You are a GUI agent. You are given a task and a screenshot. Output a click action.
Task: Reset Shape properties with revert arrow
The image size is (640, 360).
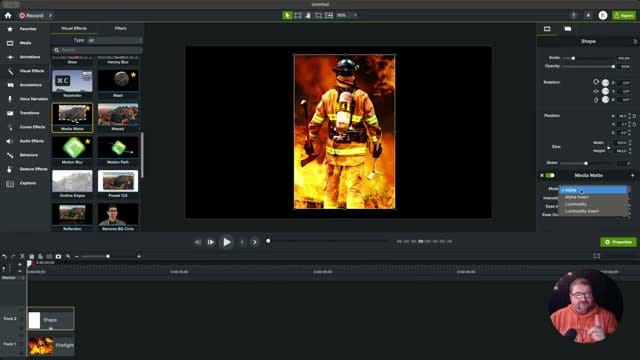[635, 42]
